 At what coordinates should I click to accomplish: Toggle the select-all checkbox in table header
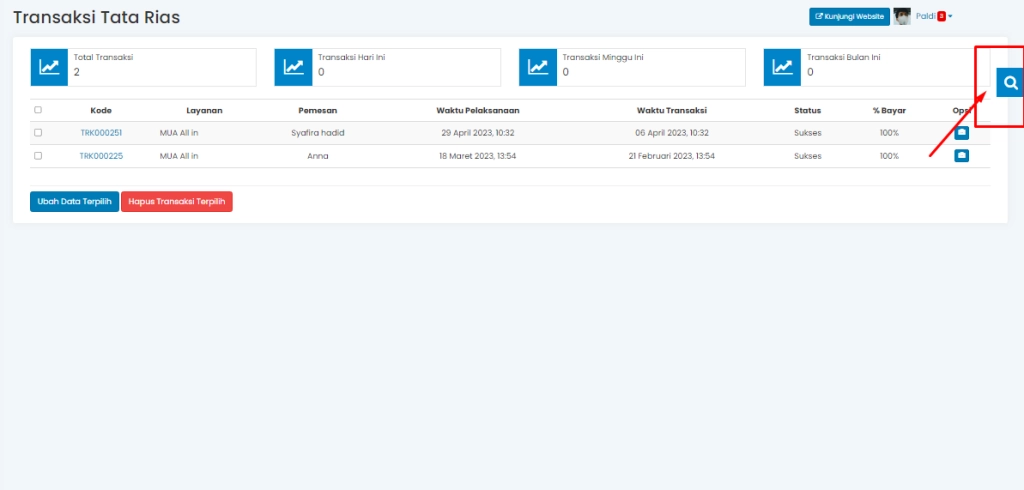[38, 110]
